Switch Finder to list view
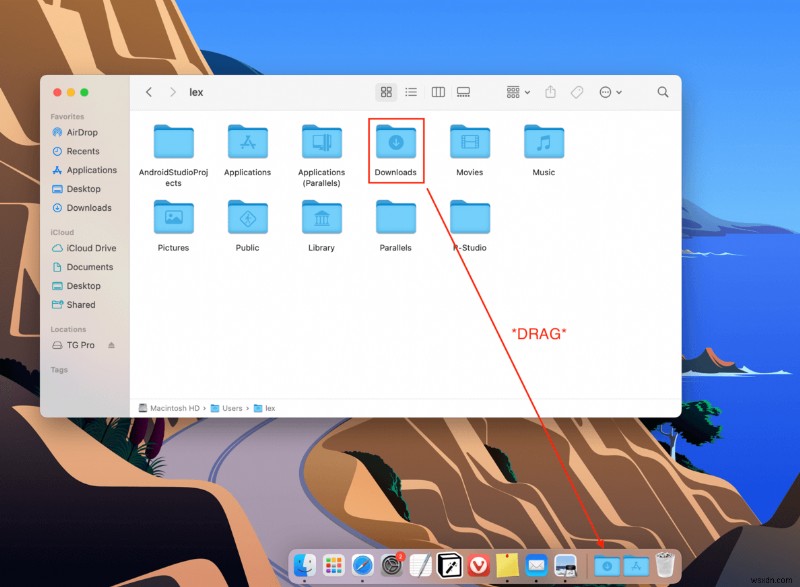 411,91
